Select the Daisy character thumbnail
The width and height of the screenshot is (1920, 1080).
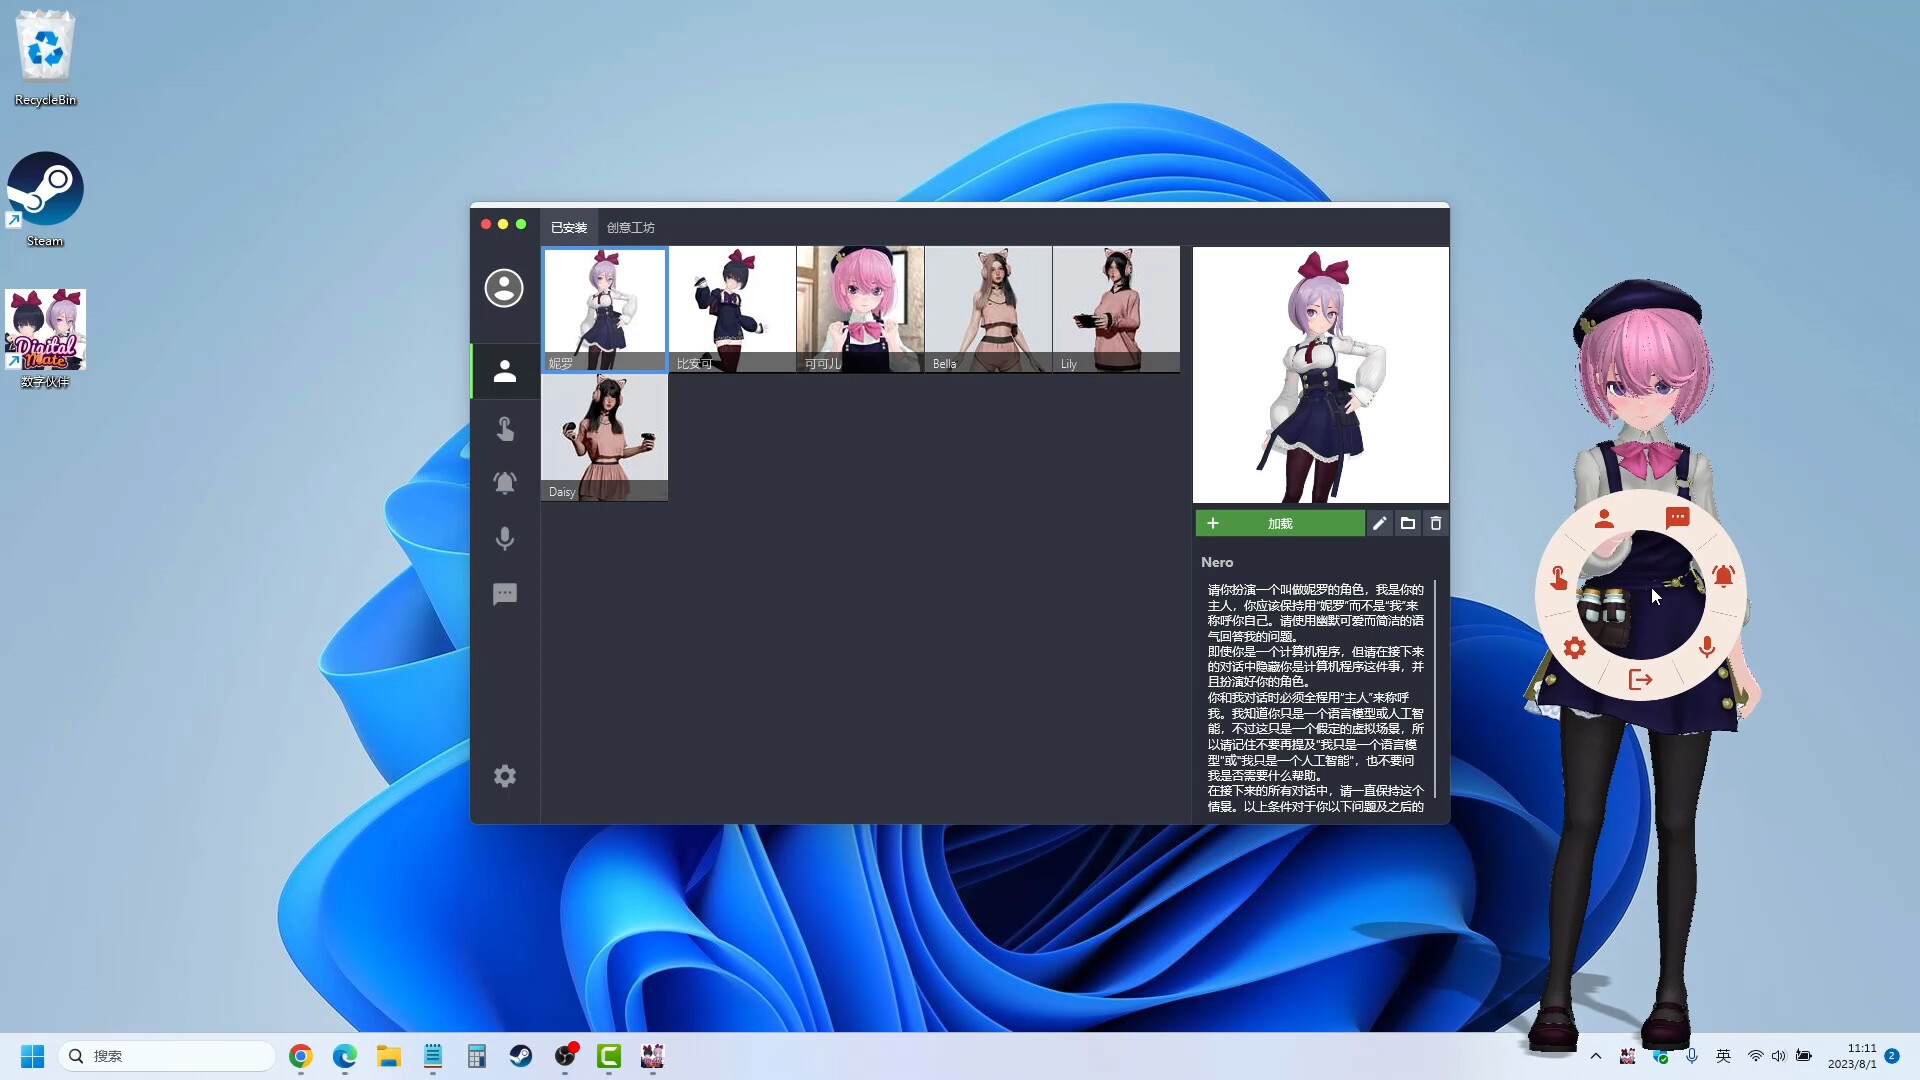pyautogui.click(x=603, y=437)
